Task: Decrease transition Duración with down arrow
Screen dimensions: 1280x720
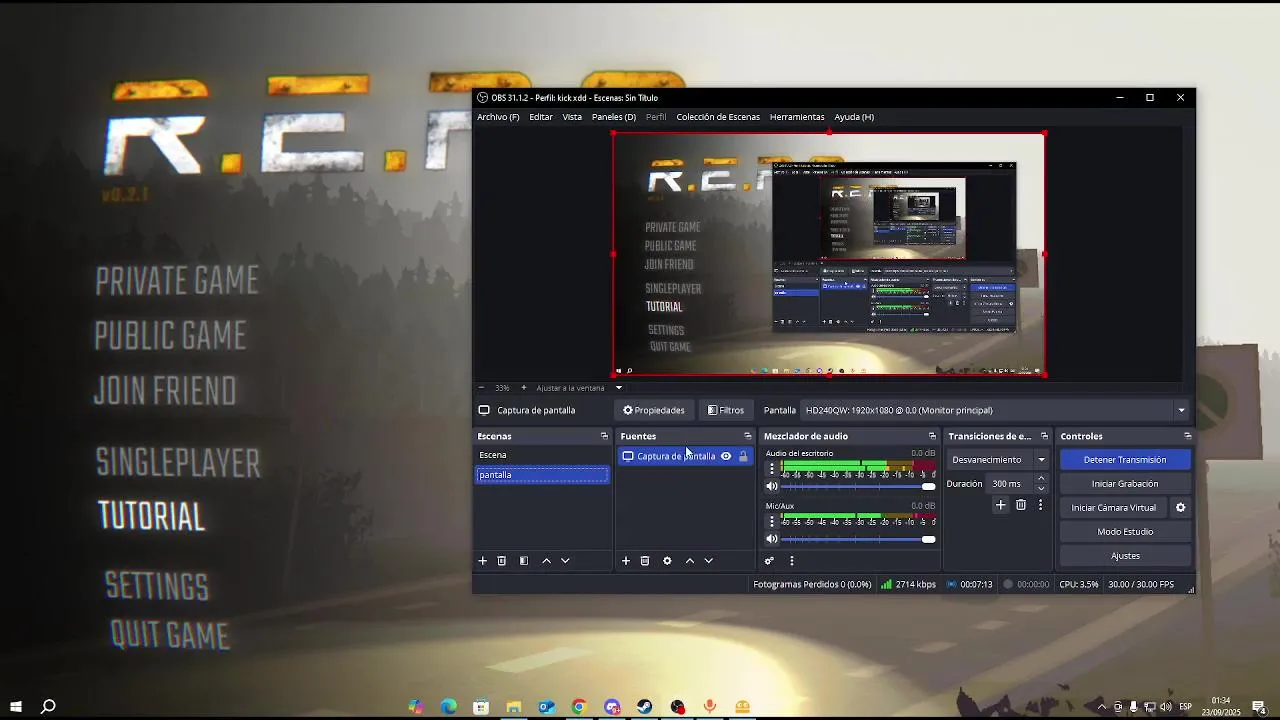Action: [1041, 488]
